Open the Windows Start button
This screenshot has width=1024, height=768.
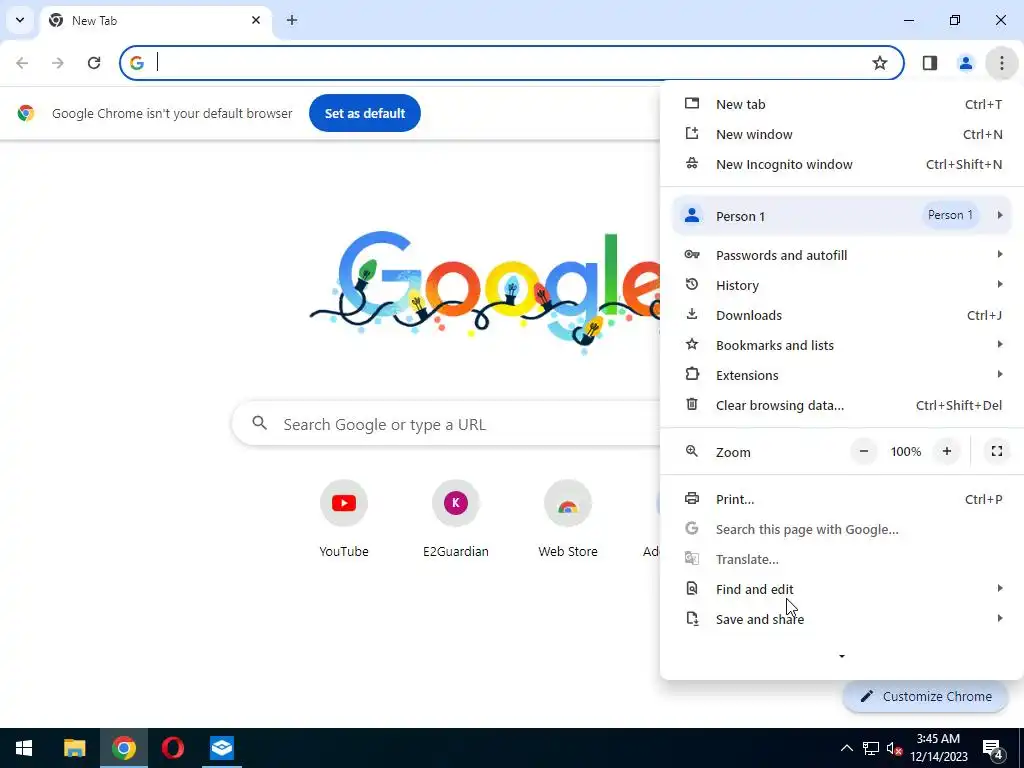(x=24, y=748)
